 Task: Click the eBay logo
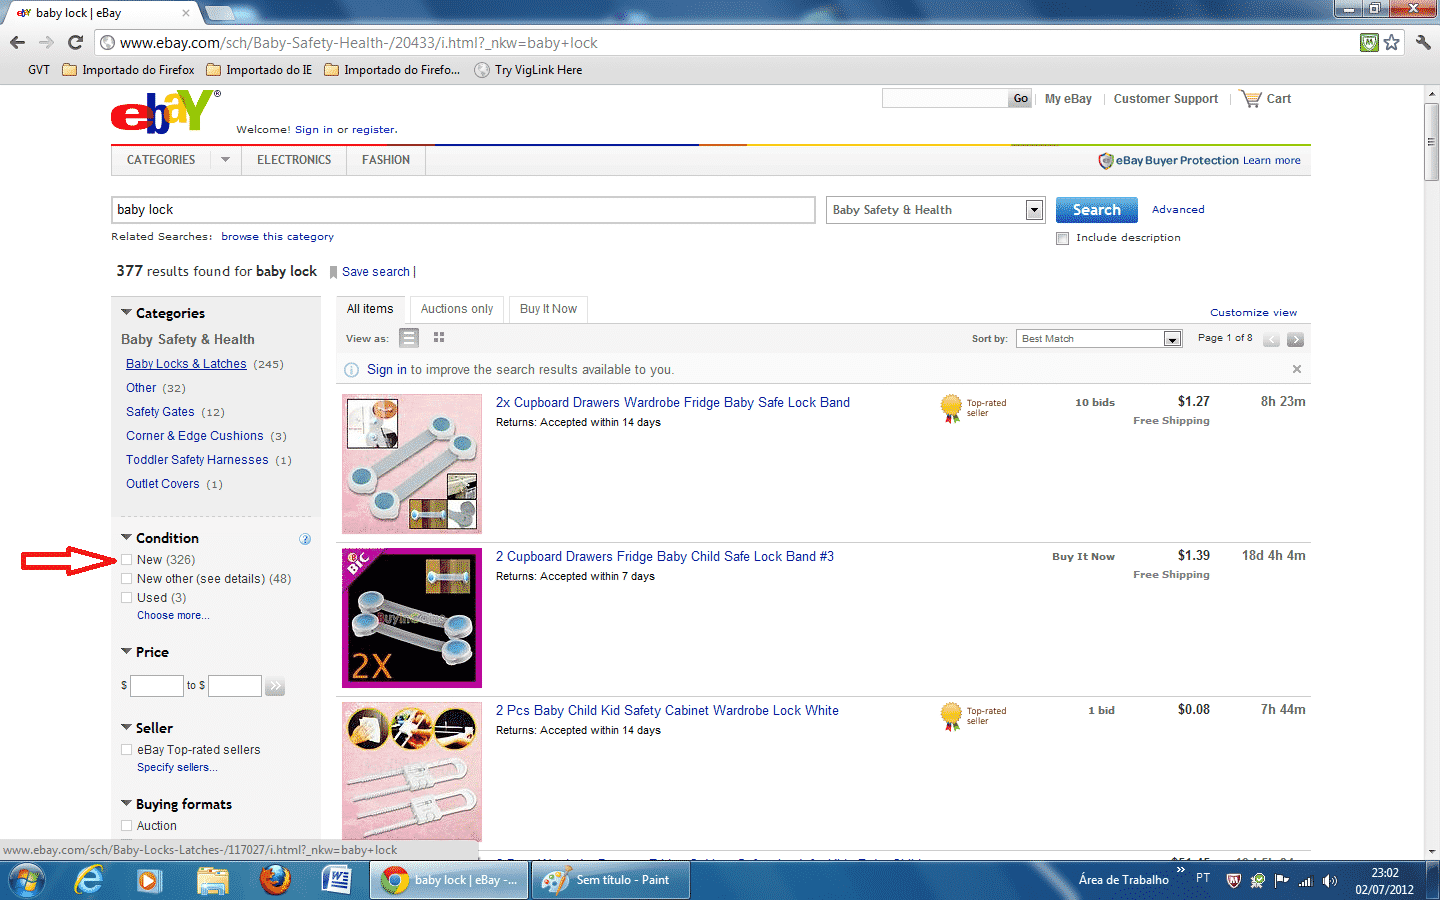pos(165,111)
